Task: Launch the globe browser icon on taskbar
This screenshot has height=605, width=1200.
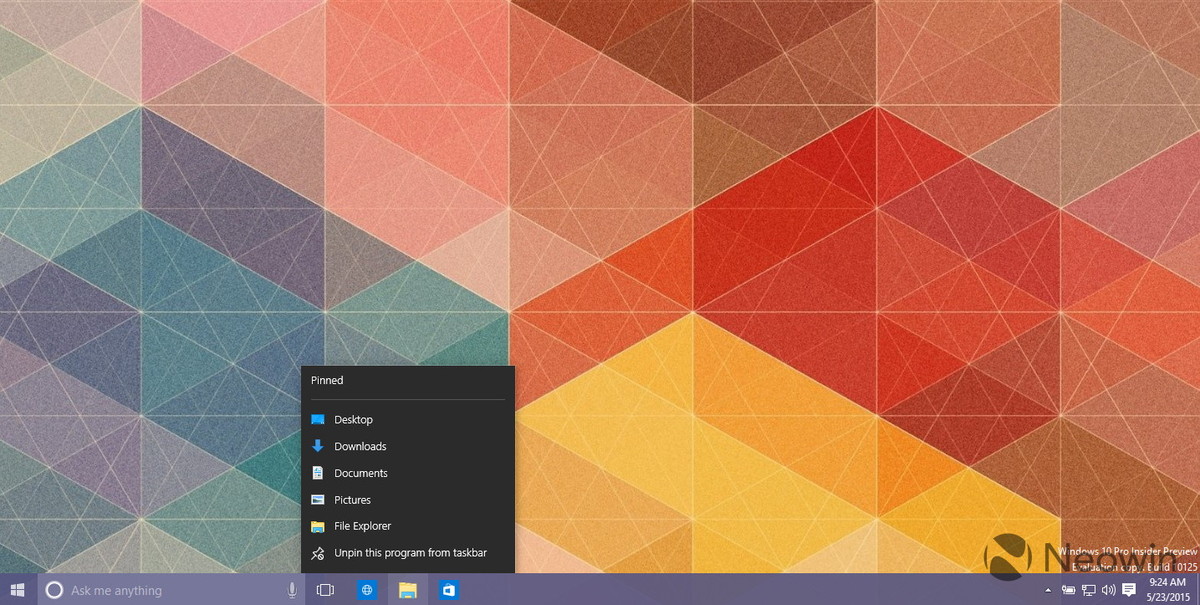Action: point(367,590)
